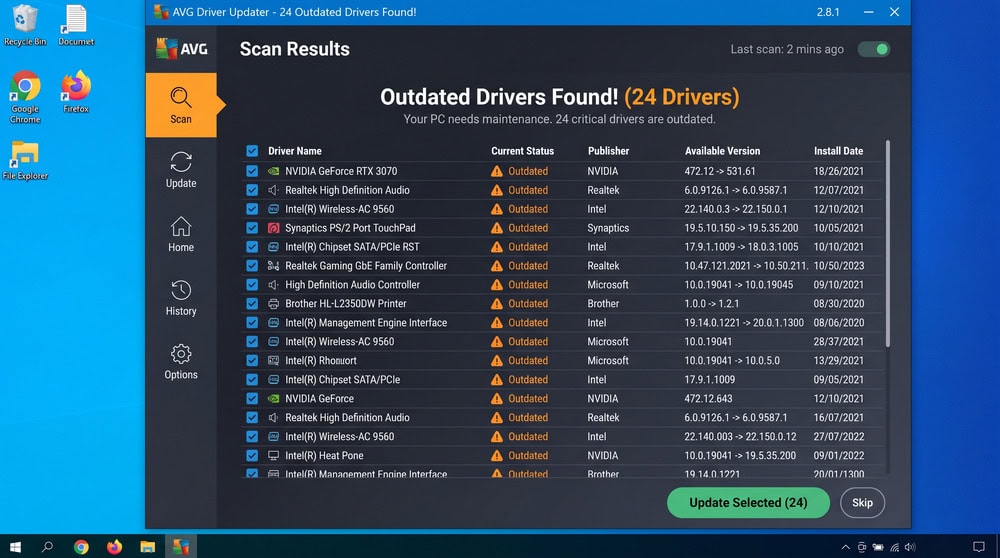The height and width of the screenshot is (558, 1000).
Task: Click warning icon on NVIDIA GeForce RTX 3070 row
Action: [497, 171]
